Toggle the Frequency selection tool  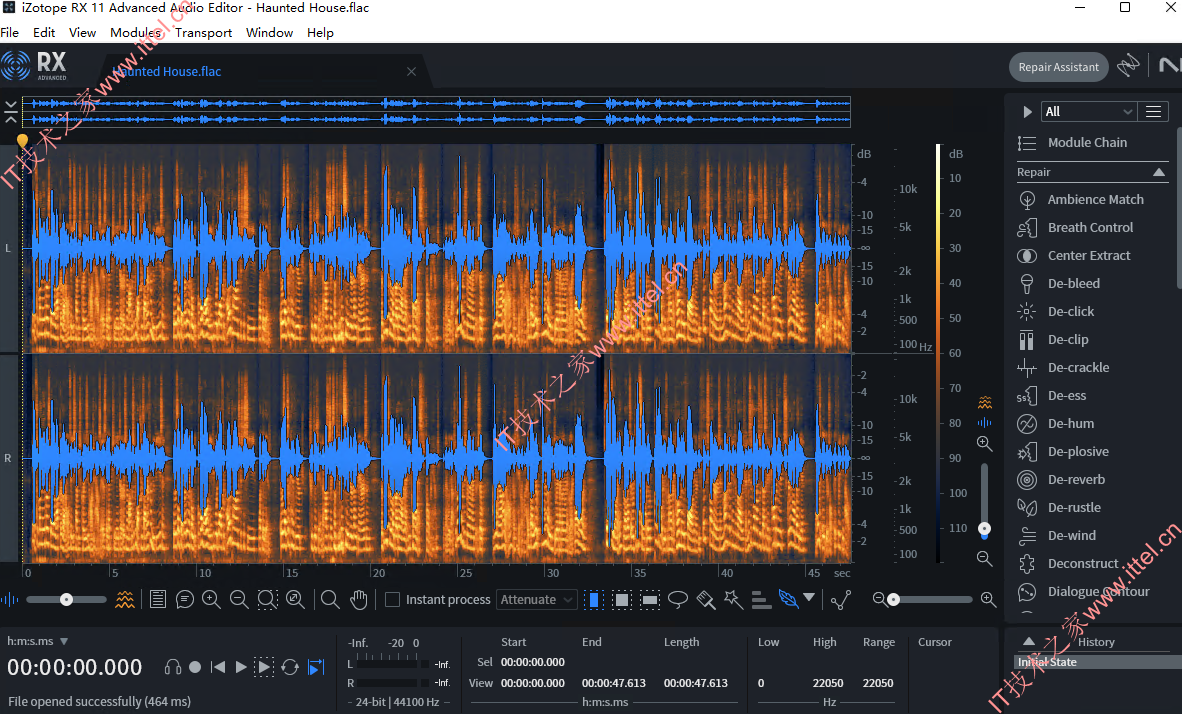(x=650, y=599)
